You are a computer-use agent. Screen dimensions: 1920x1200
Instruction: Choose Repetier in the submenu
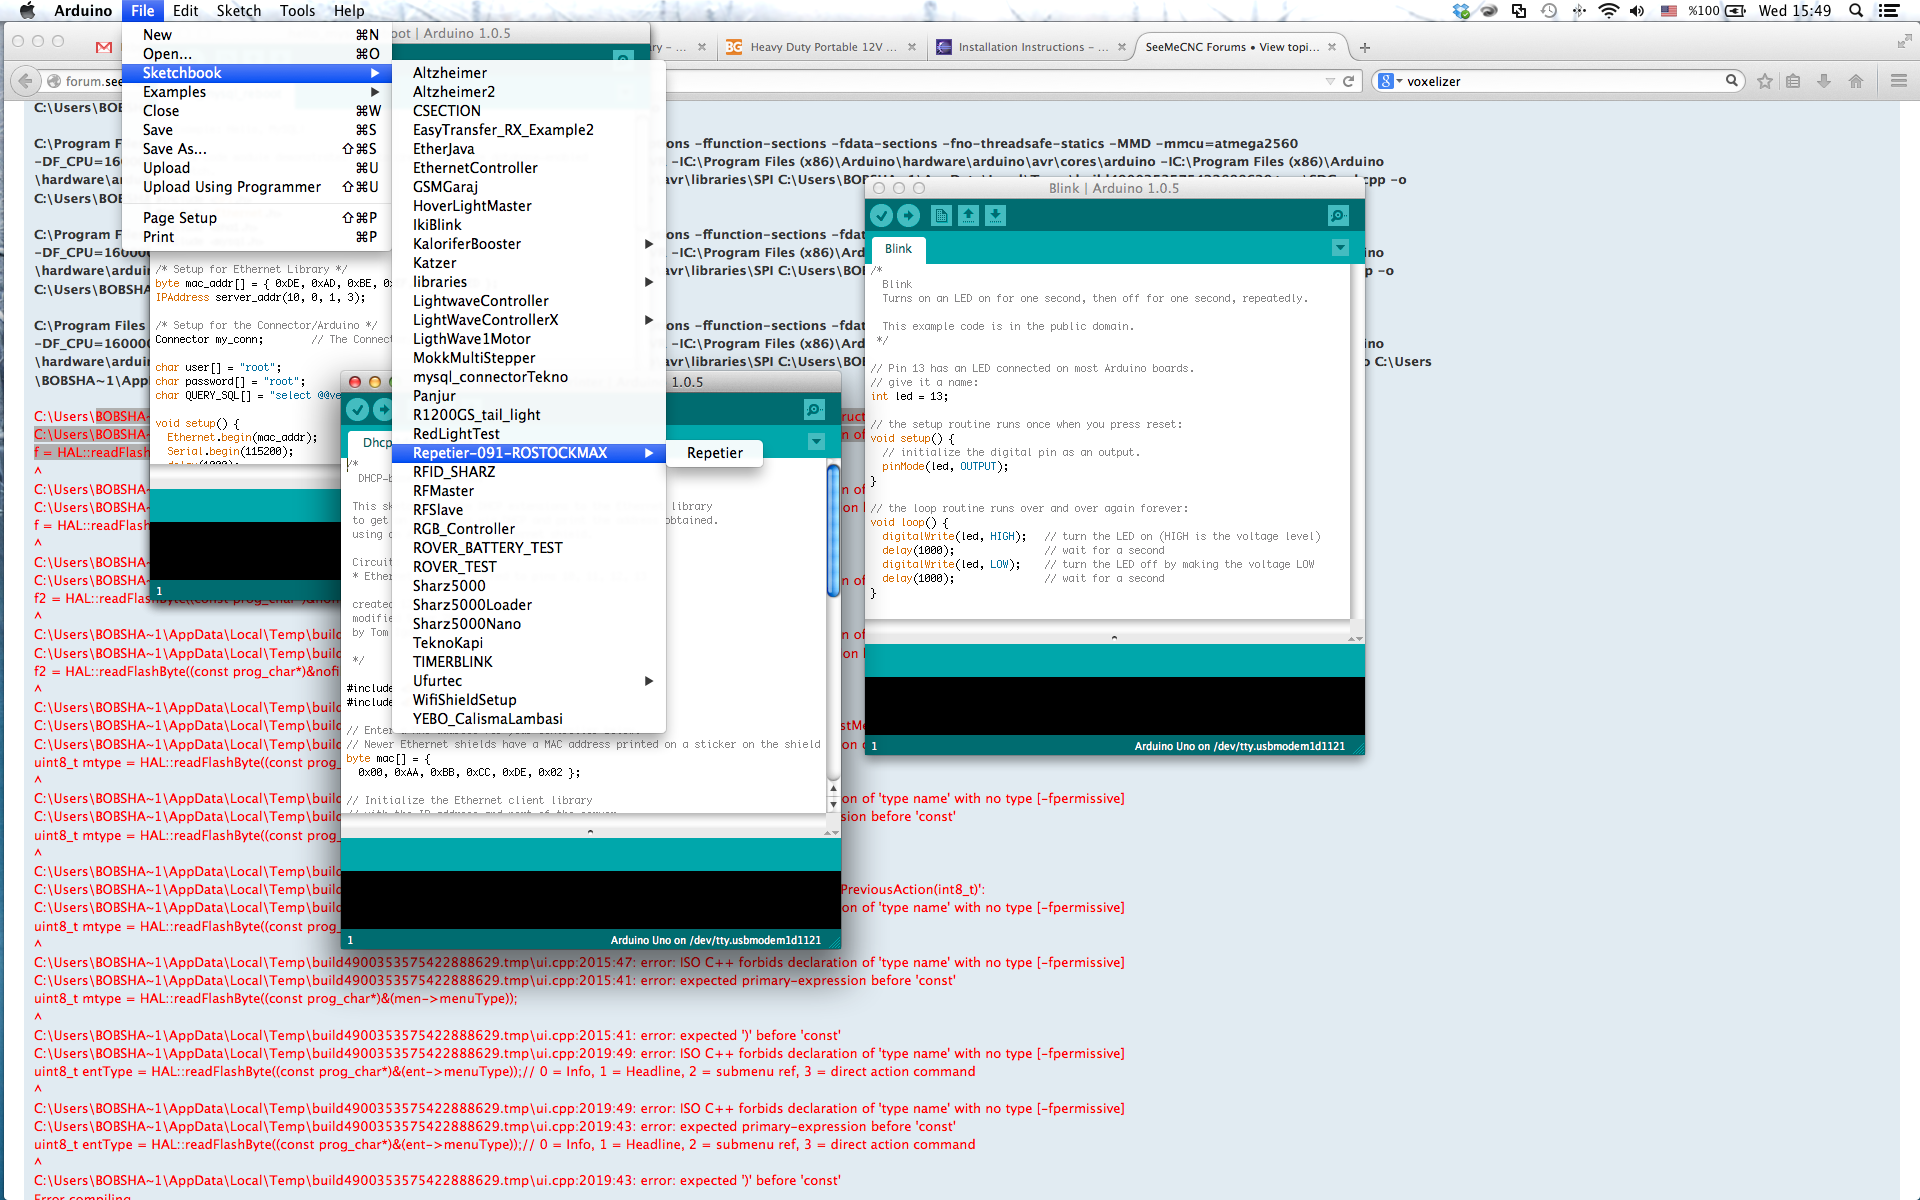(714, 453)
